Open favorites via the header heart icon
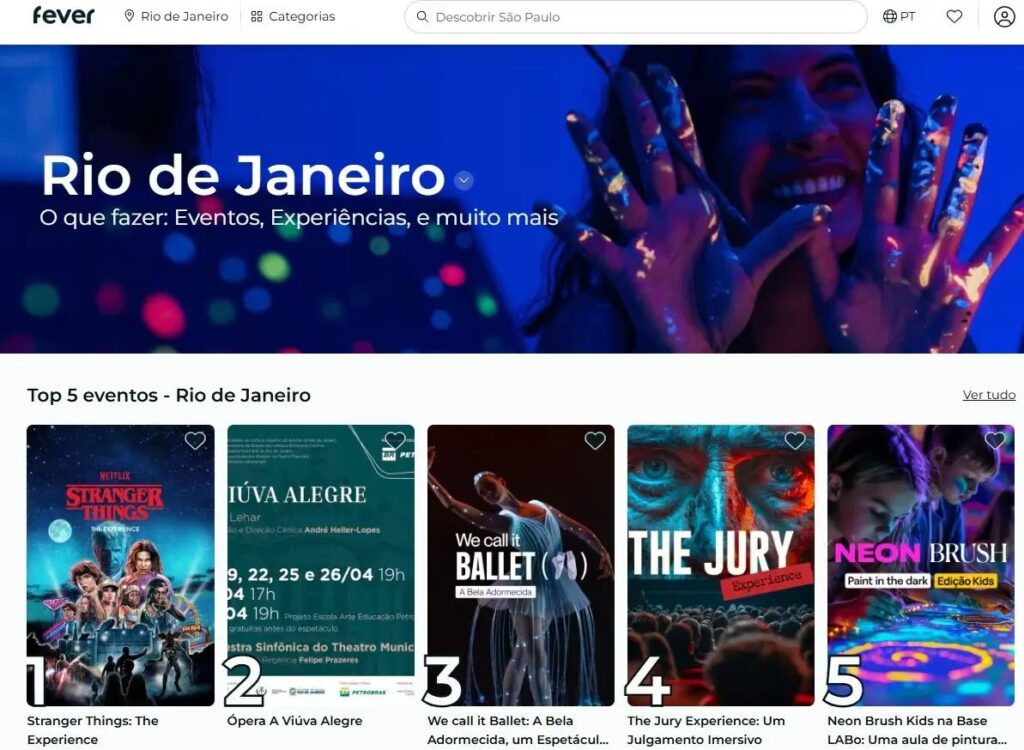This screenshot has height=750, width=1024. pos(954,16)
